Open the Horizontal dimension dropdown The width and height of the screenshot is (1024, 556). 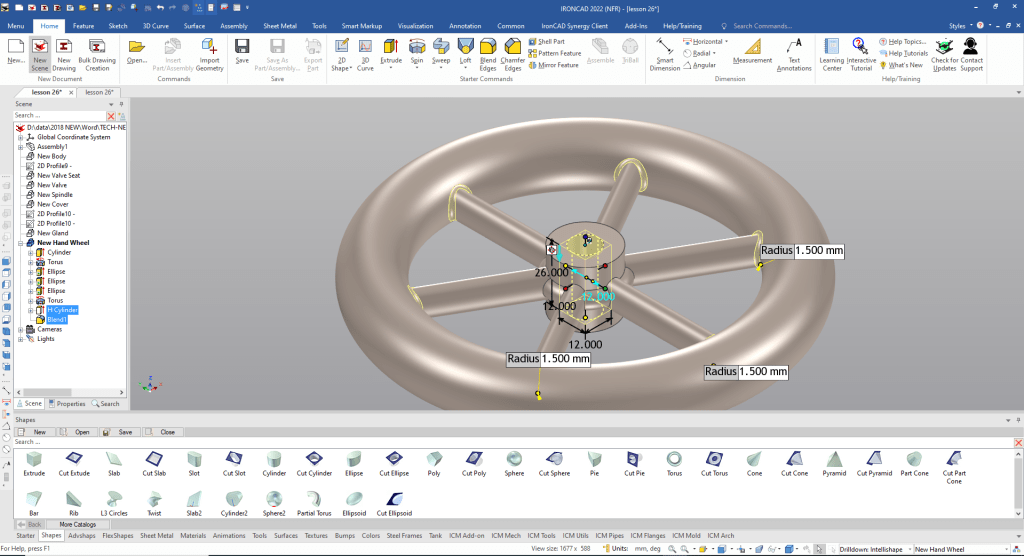click(x=726, y=42)
